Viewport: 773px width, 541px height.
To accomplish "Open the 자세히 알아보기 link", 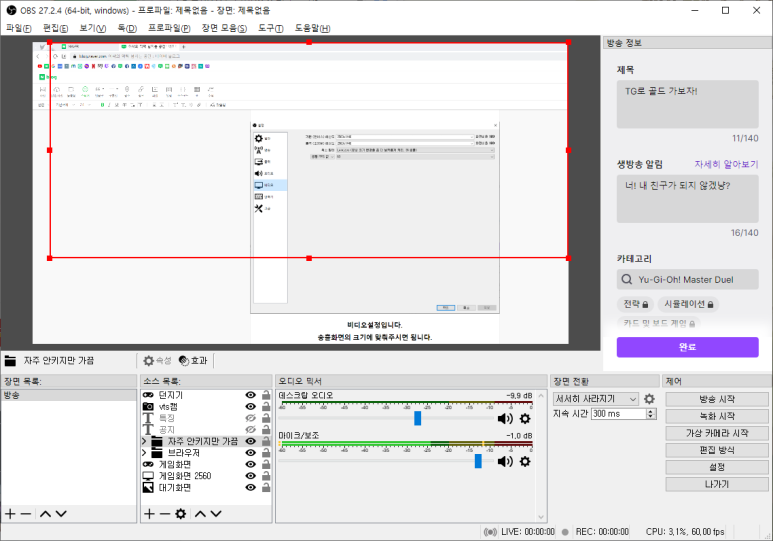I will point(726,164).
